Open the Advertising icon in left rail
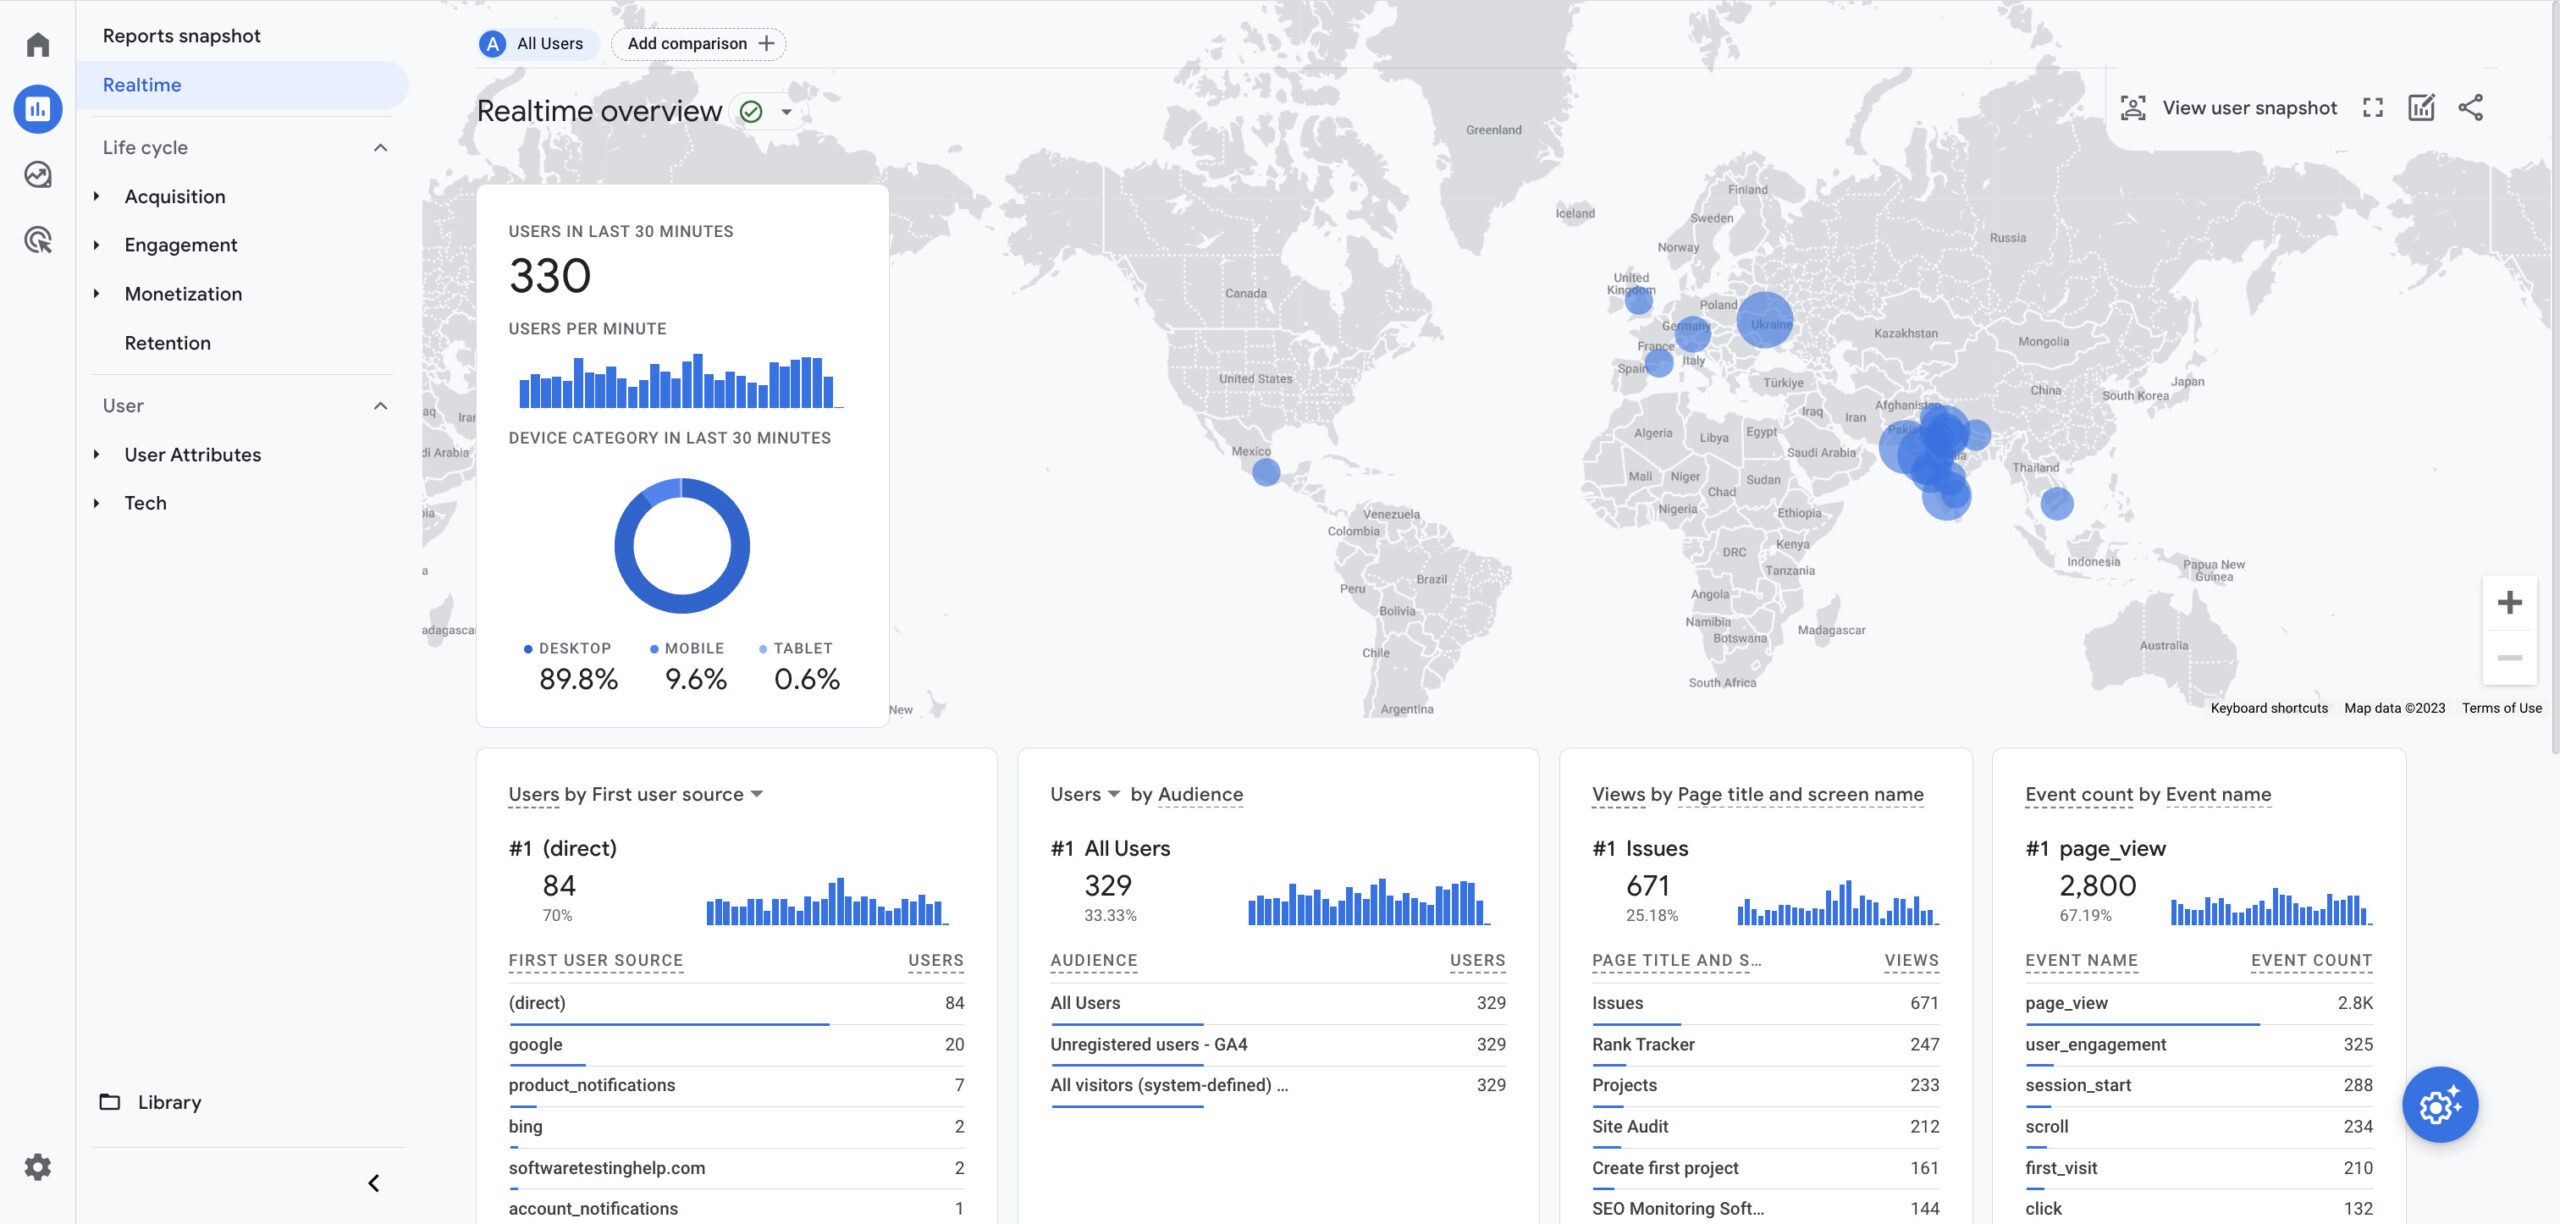The image size is (2560, 1224). 38,240
